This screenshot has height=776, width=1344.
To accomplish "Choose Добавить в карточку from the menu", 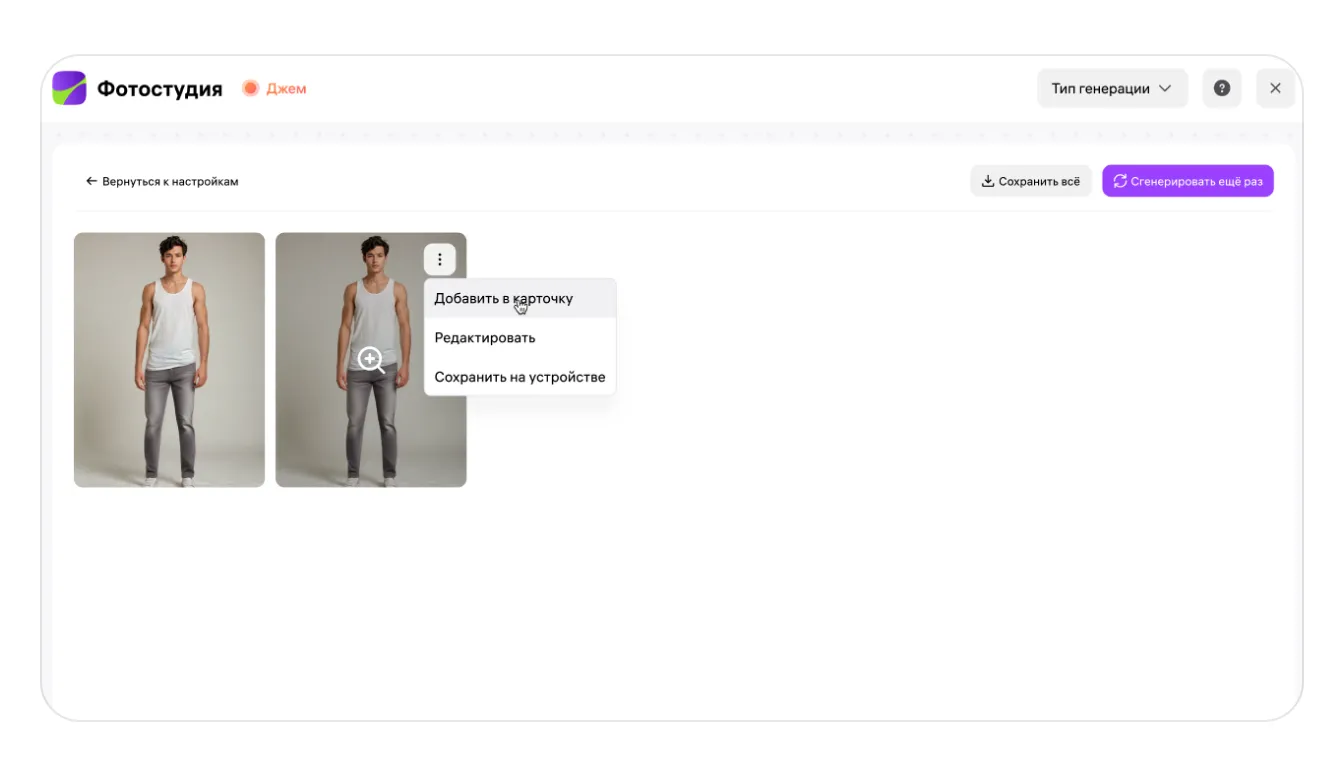I will coord(503,298).
